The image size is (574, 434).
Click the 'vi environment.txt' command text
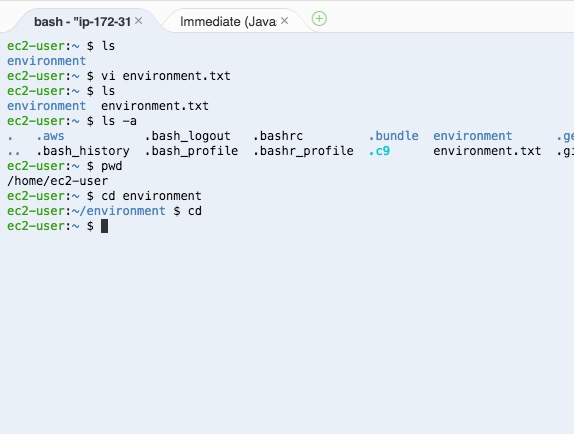tap(166, 76)
